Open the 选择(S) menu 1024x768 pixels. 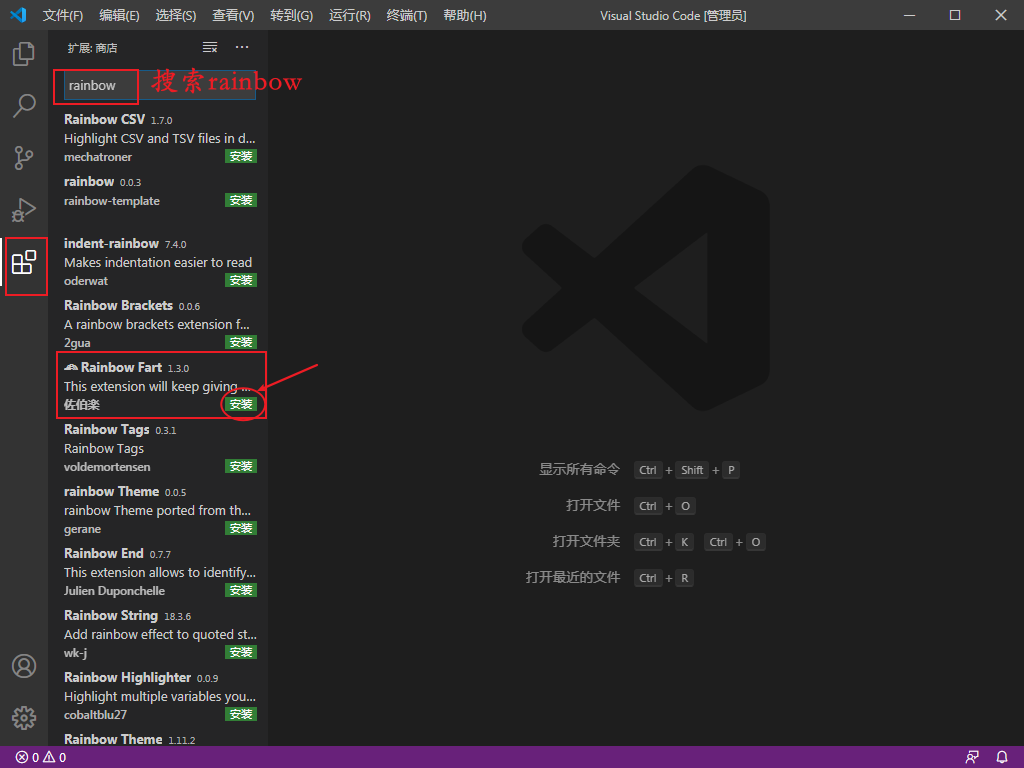tap(176, 15)
